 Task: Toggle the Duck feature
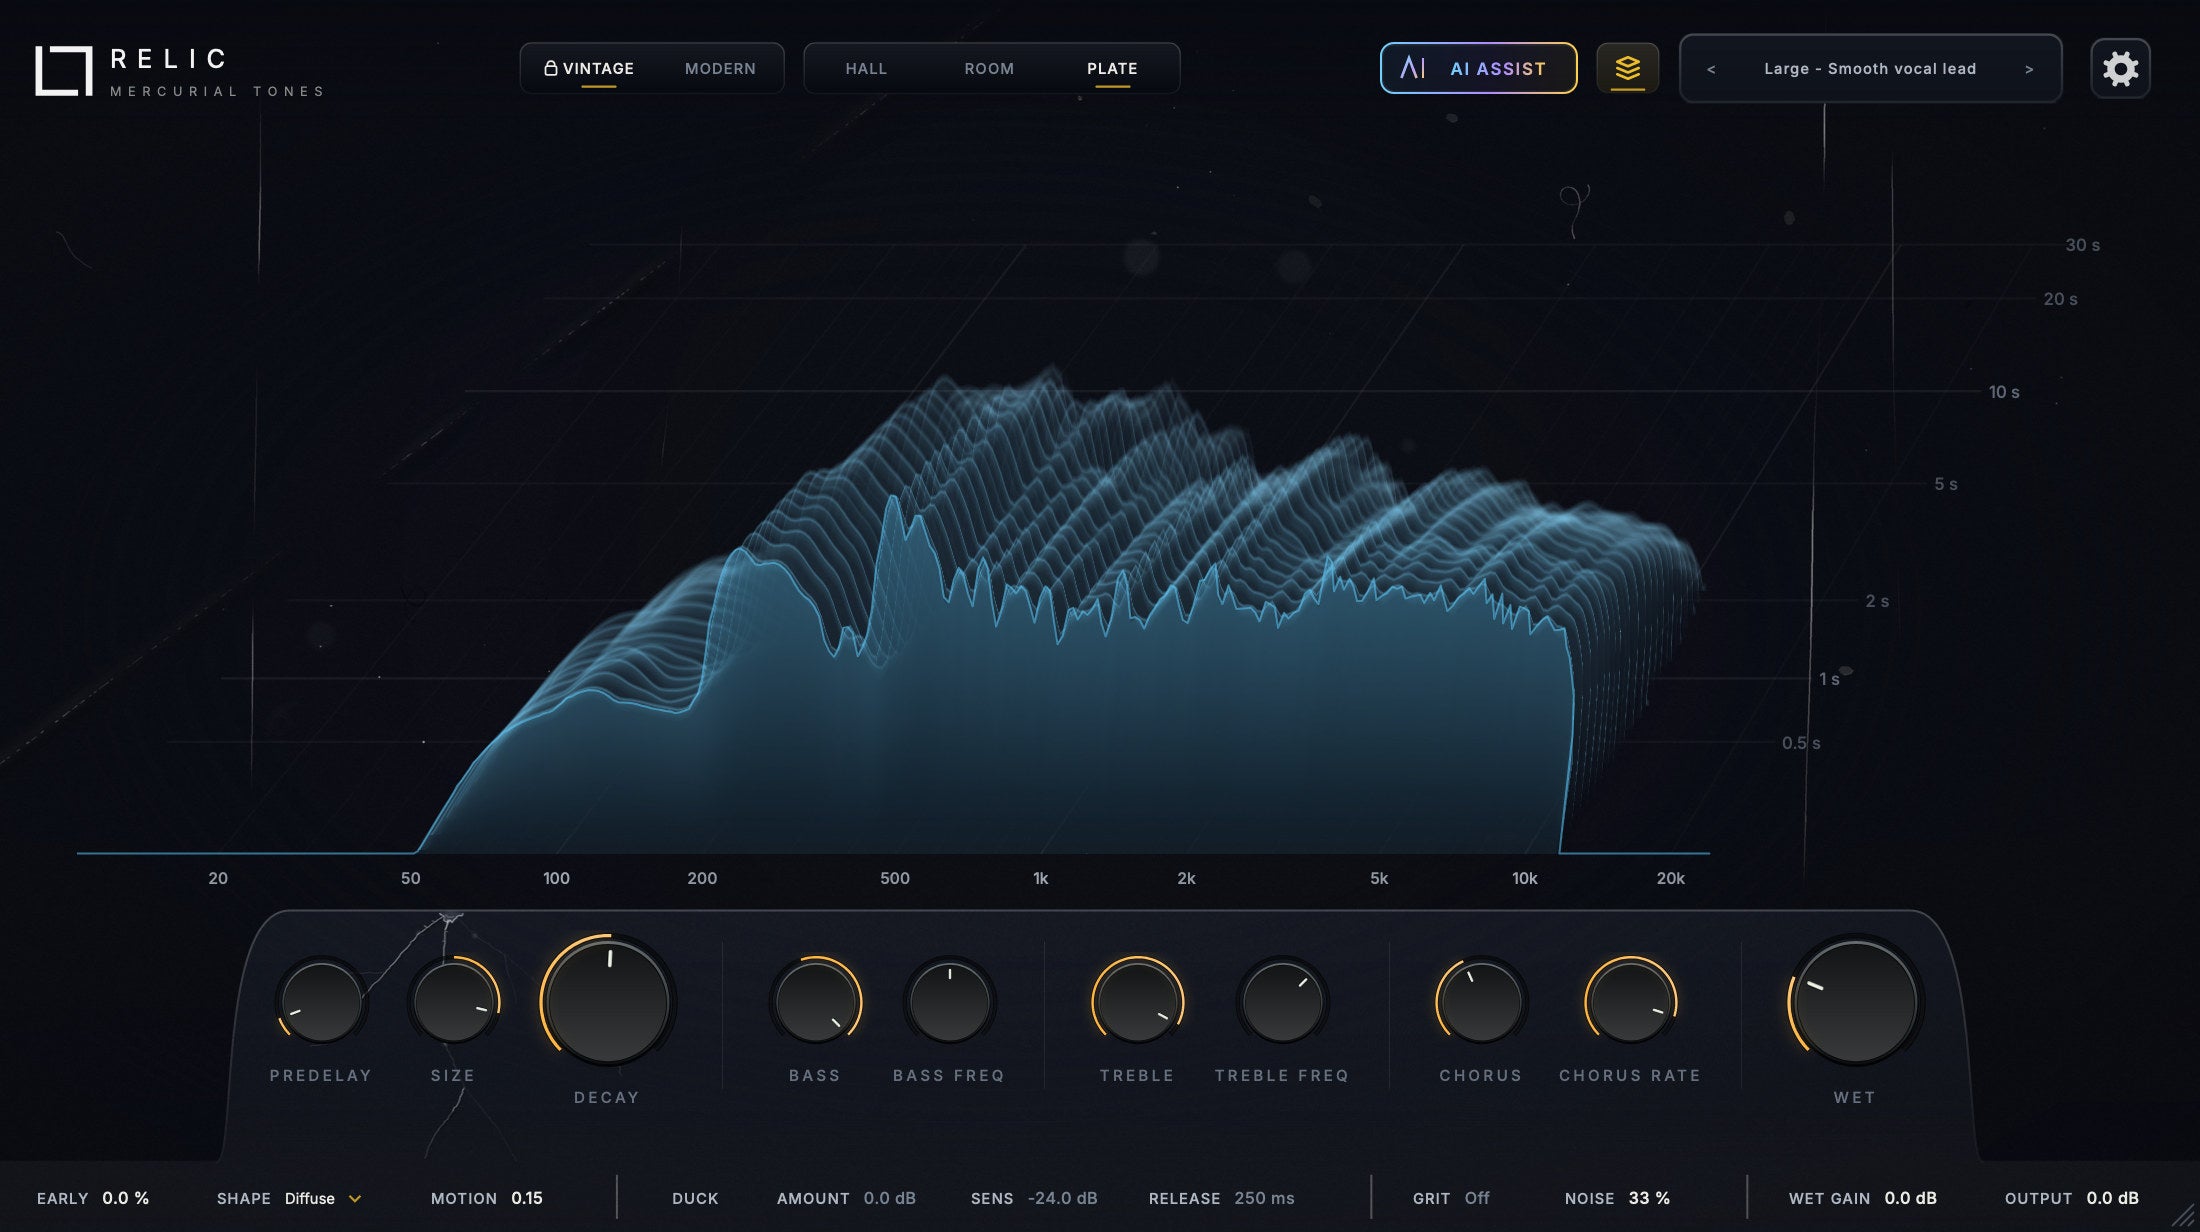[695, 1198]
